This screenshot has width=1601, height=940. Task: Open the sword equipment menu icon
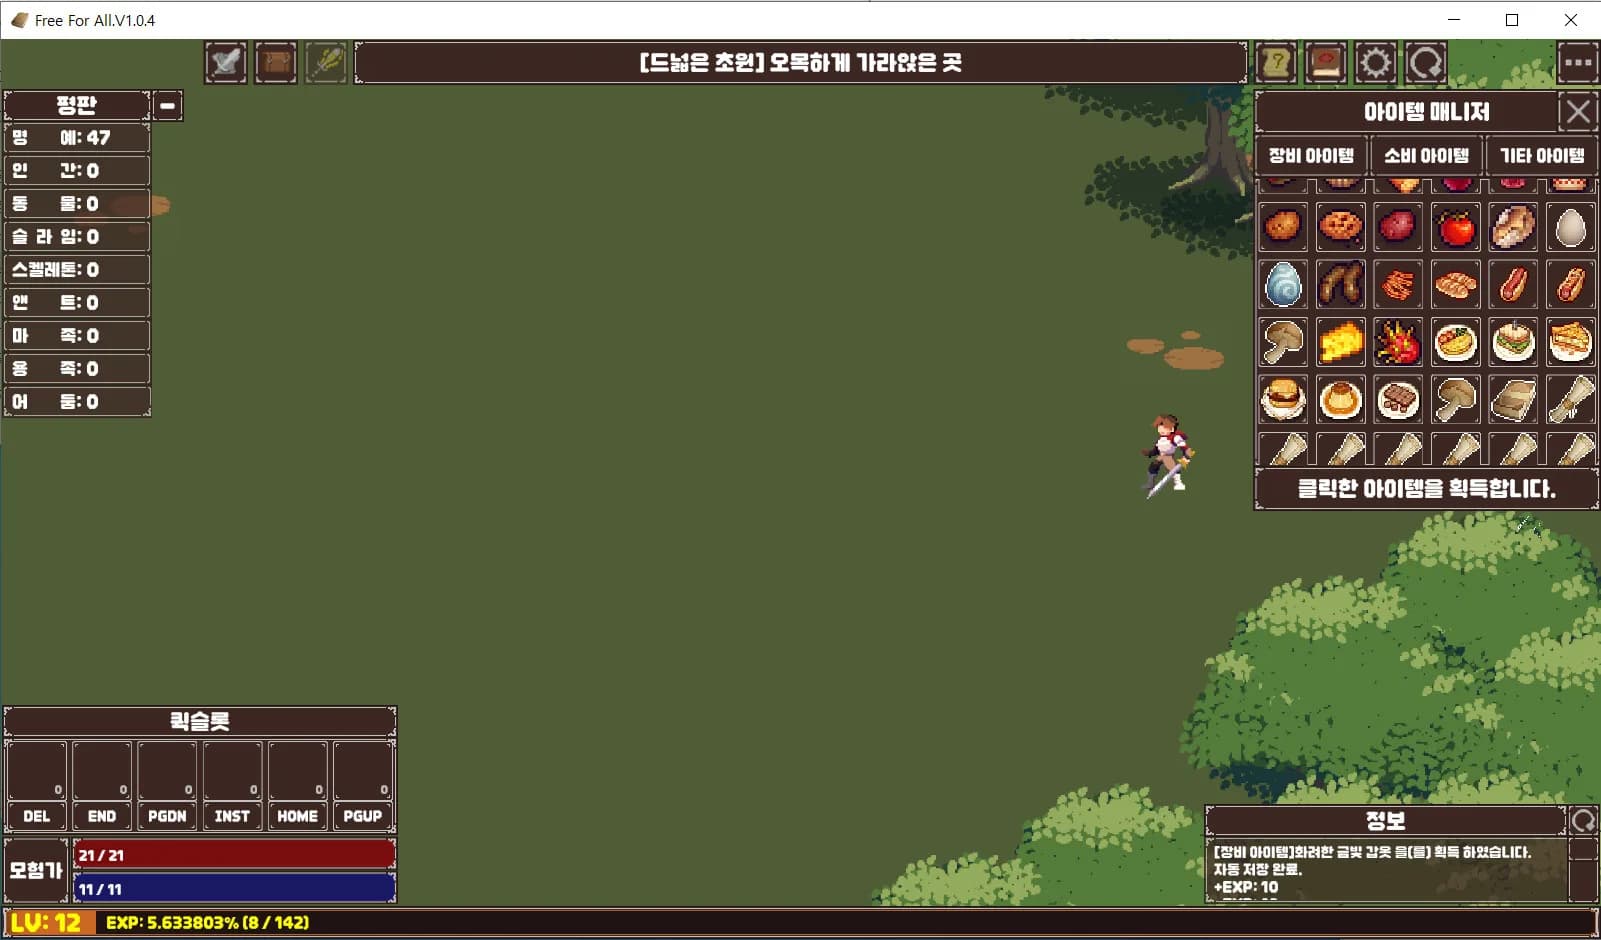[x=226, y=63]
